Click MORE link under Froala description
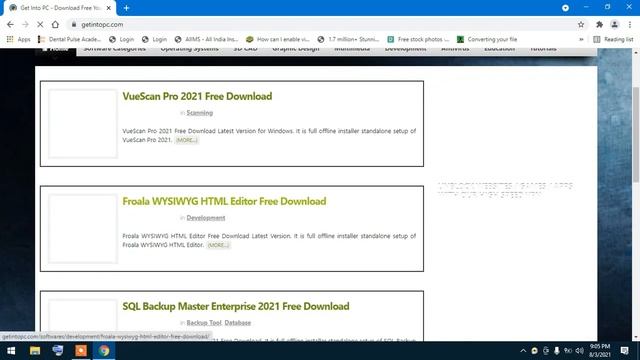Viewport: 640px width, 360px height. (x=218, y=245)
